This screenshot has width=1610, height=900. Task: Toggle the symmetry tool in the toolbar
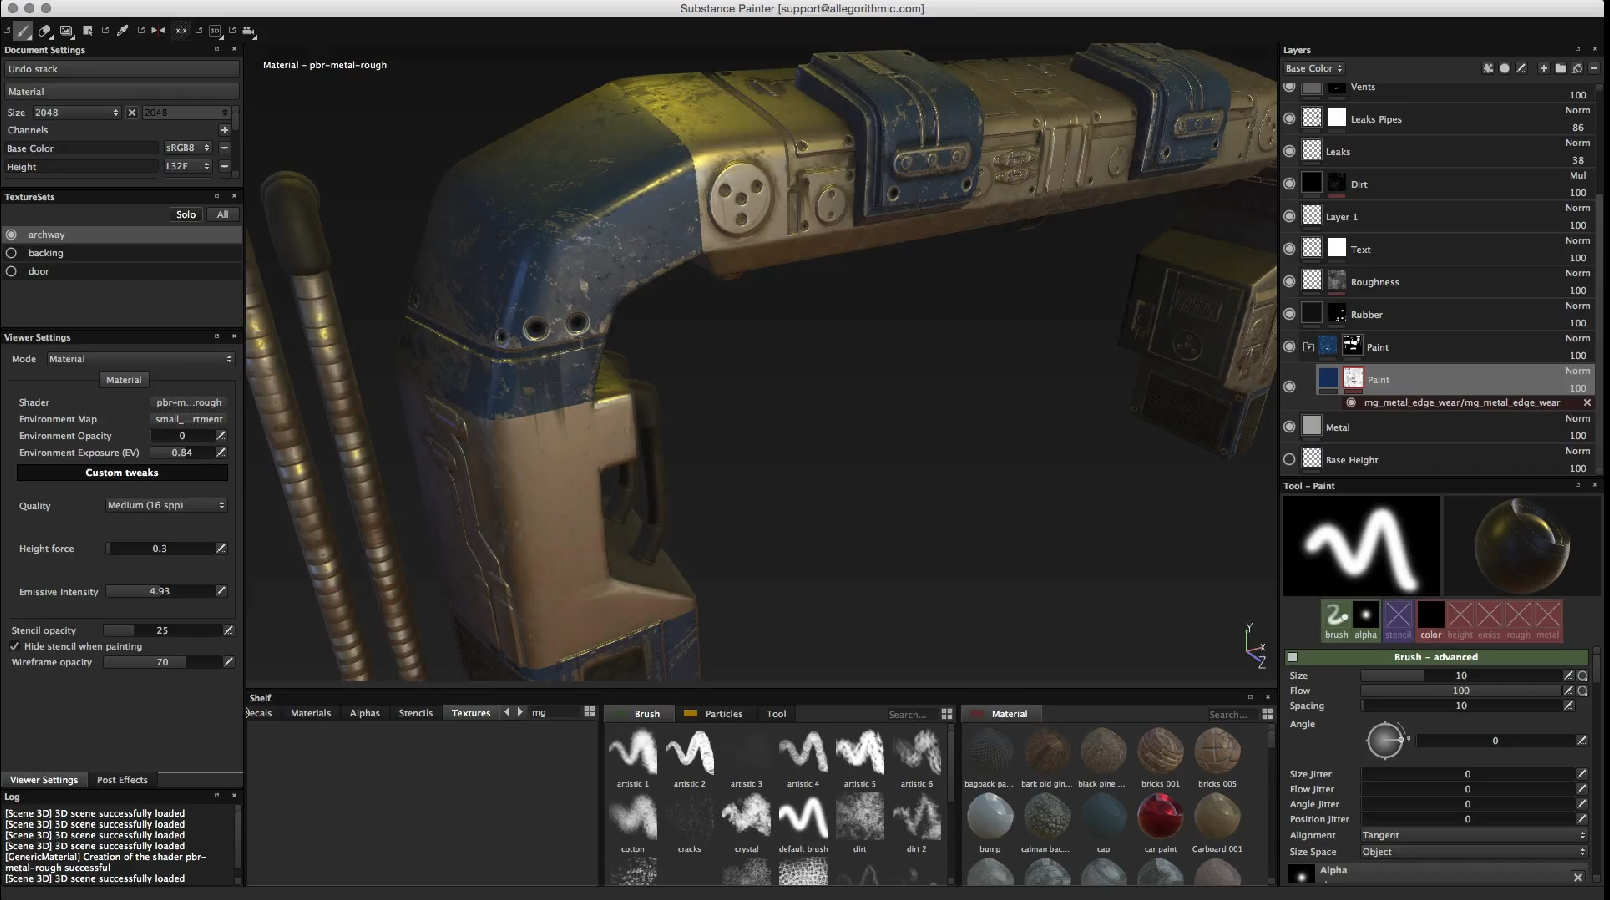158,31
